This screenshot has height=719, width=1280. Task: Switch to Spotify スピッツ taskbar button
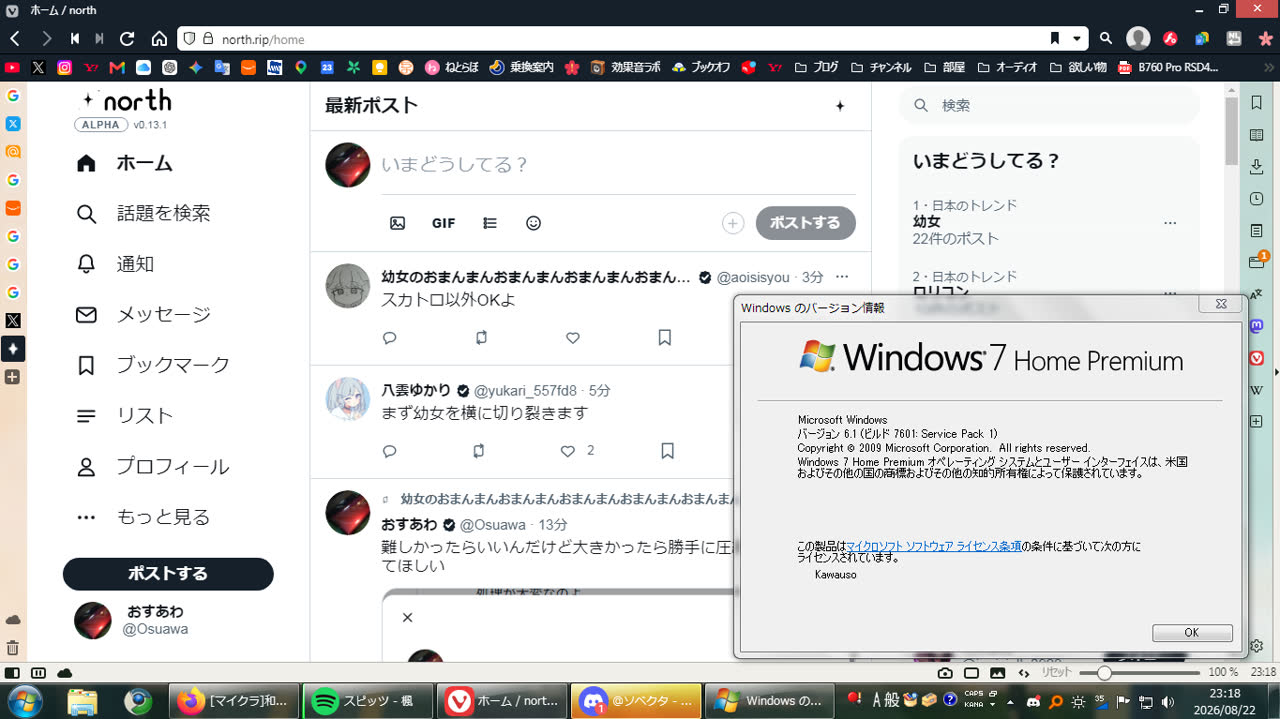[367, 701]
